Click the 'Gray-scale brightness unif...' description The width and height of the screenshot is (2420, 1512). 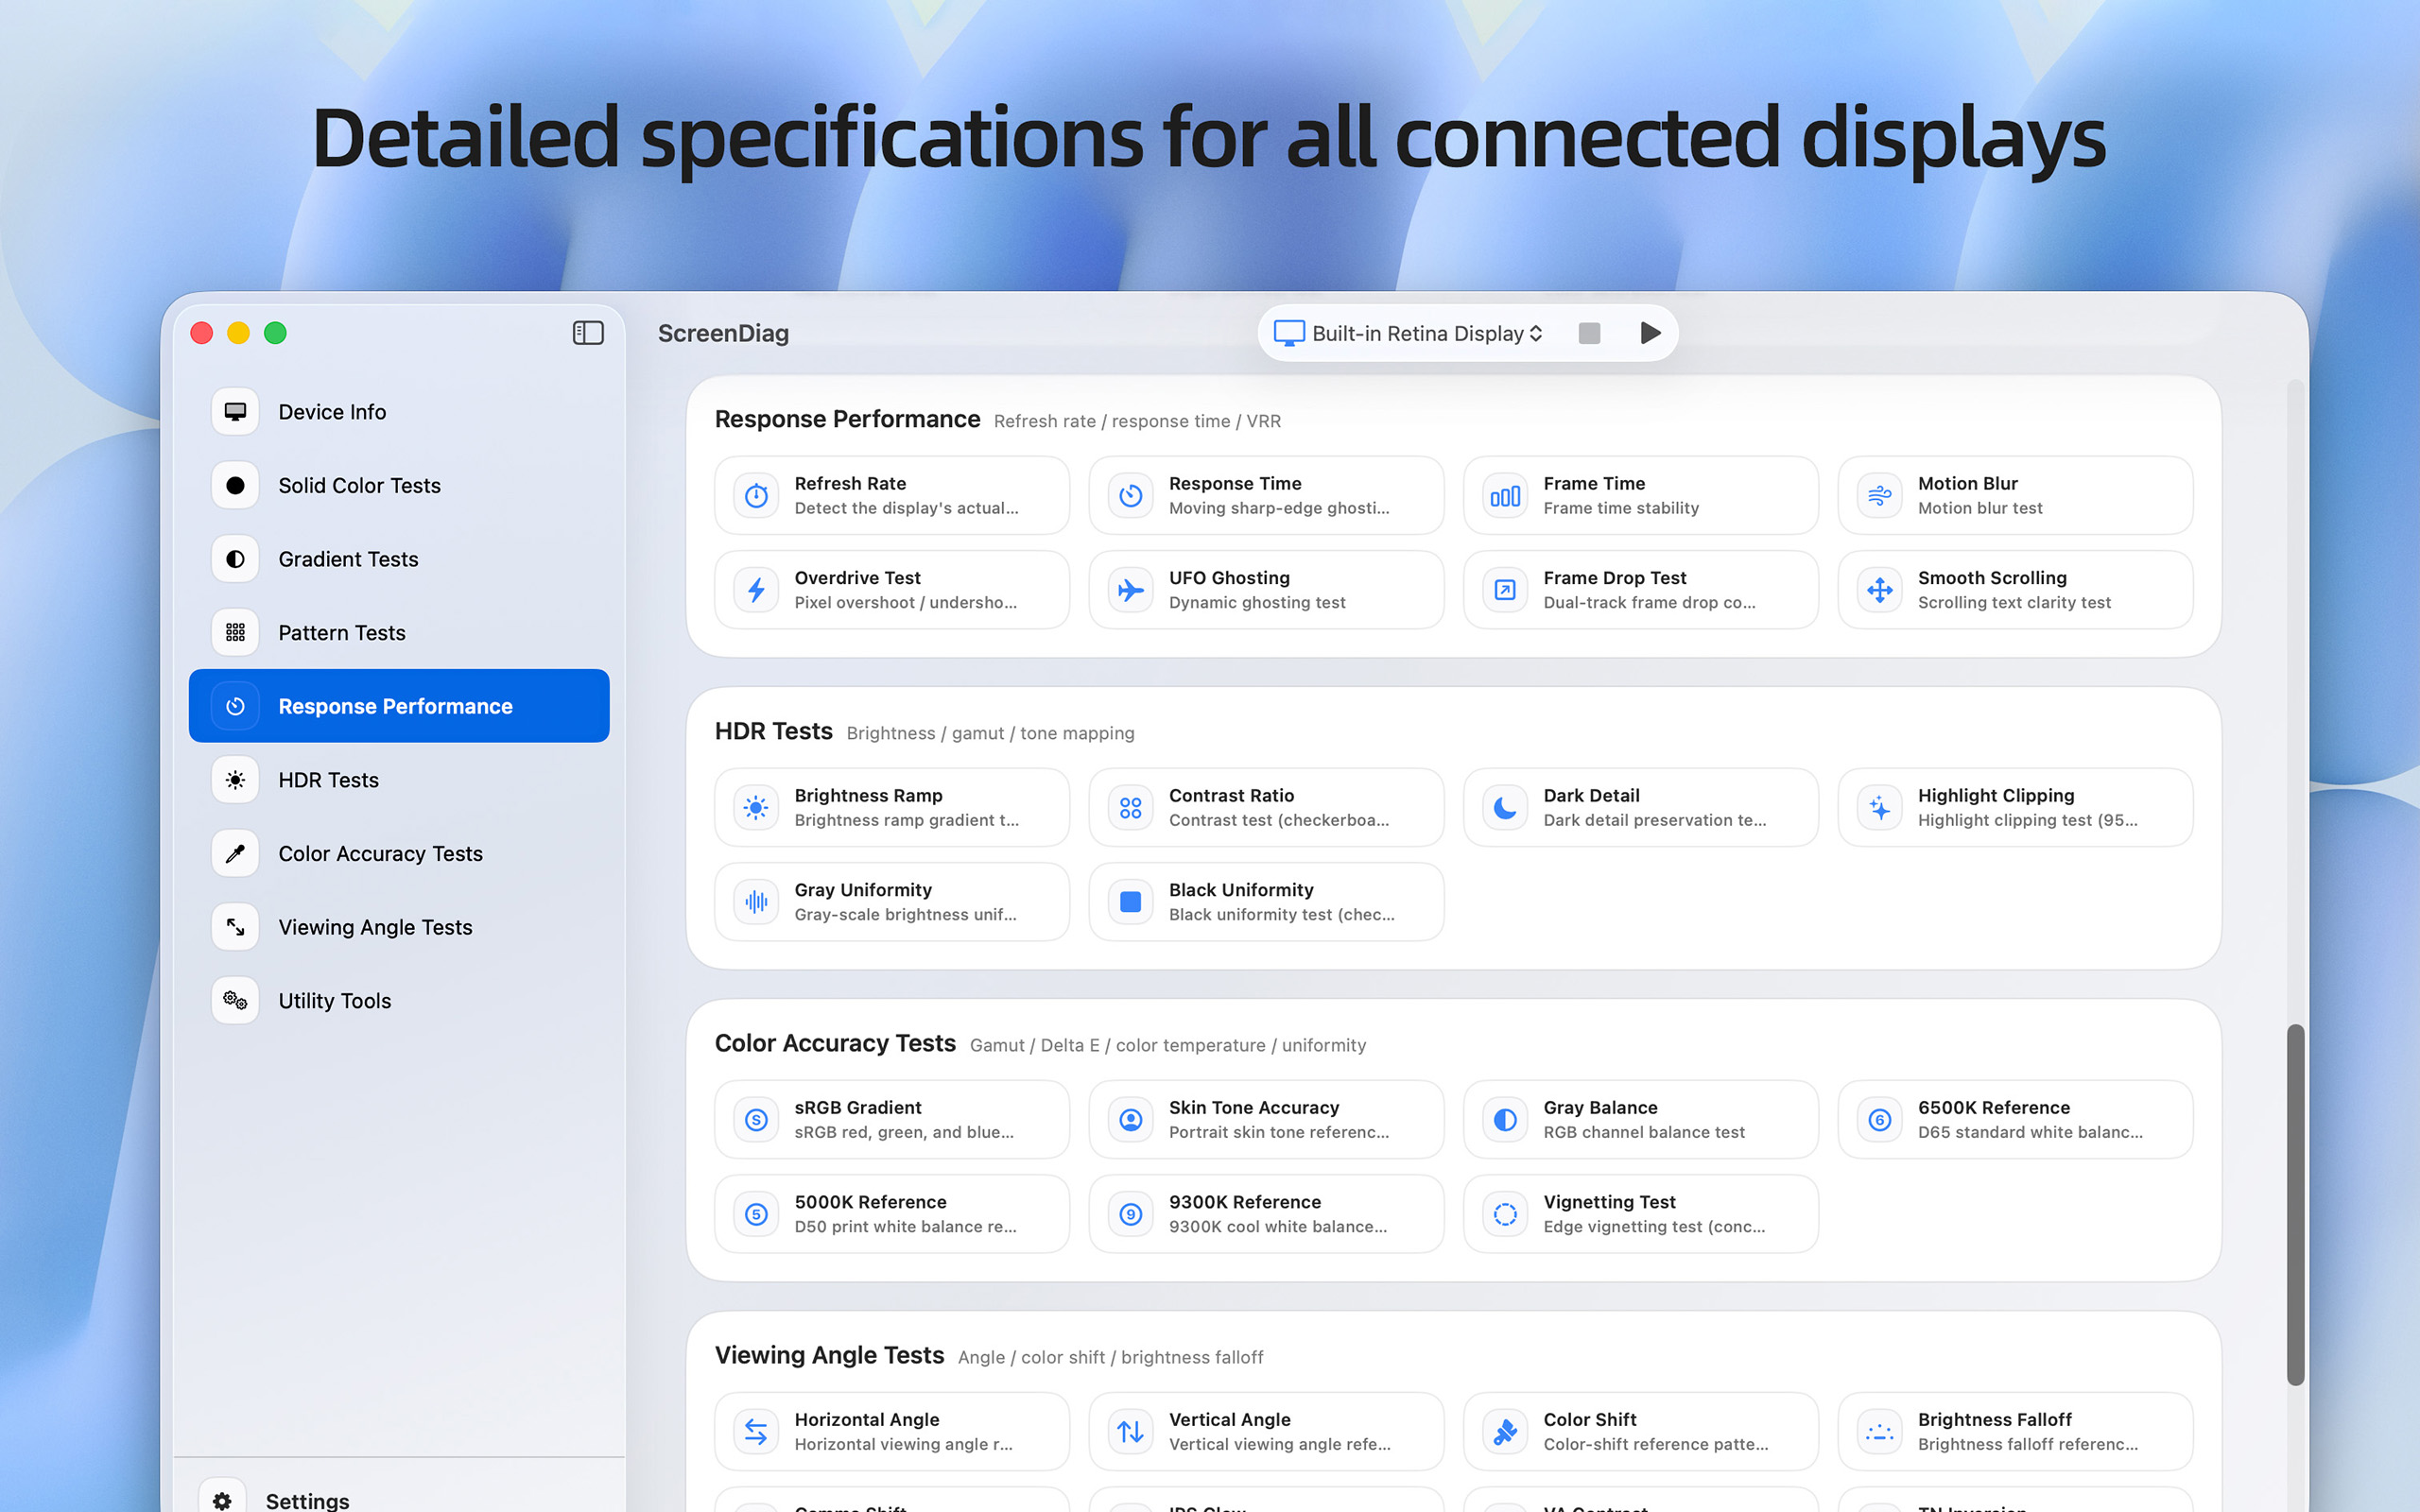[x=905, y=914]
